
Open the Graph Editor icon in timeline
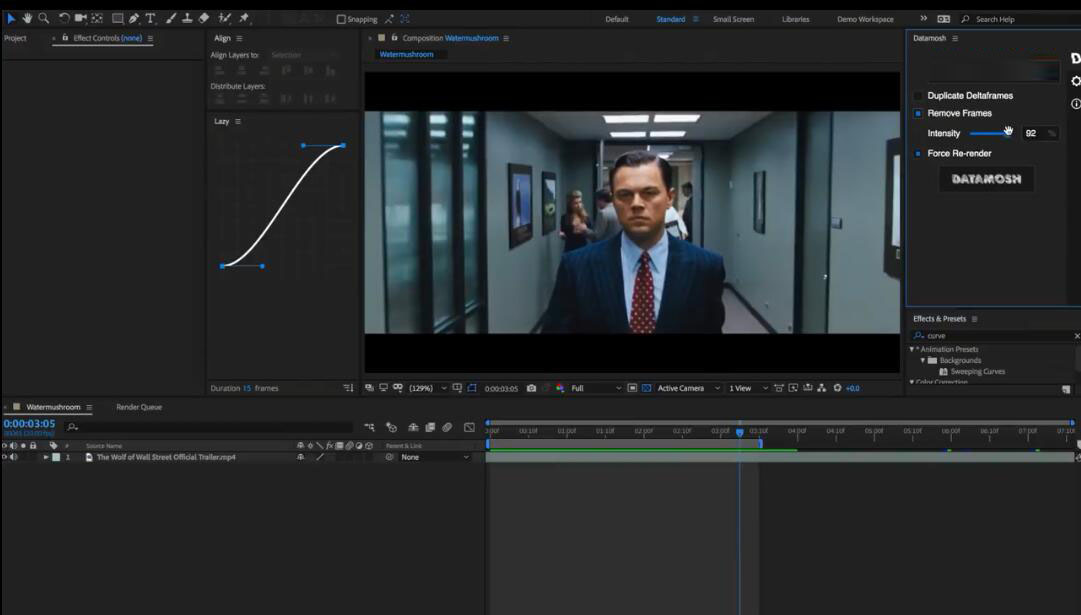[469, 427]
